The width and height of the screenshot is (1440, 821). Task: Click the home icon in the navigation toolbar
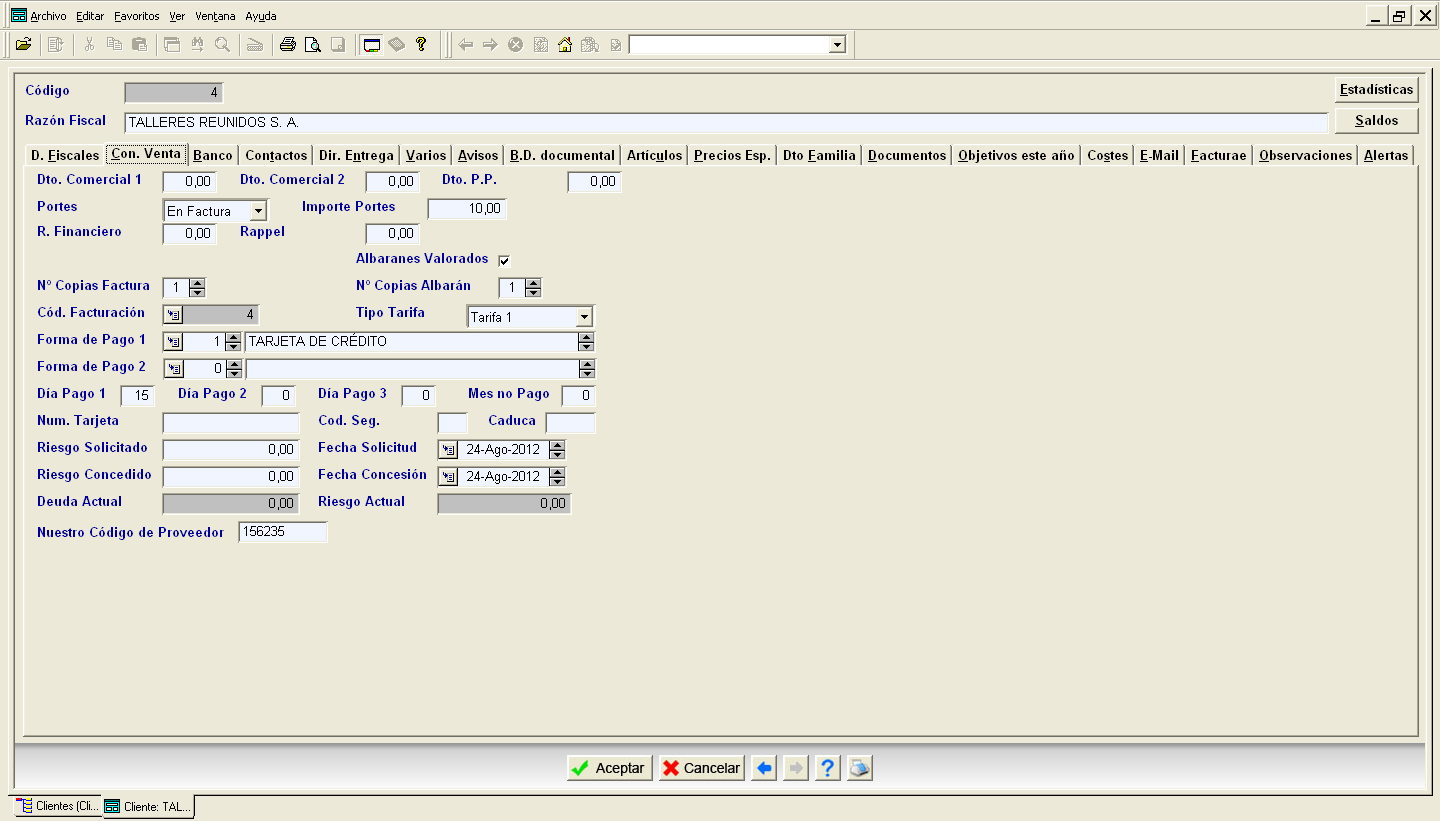[565, 44]
